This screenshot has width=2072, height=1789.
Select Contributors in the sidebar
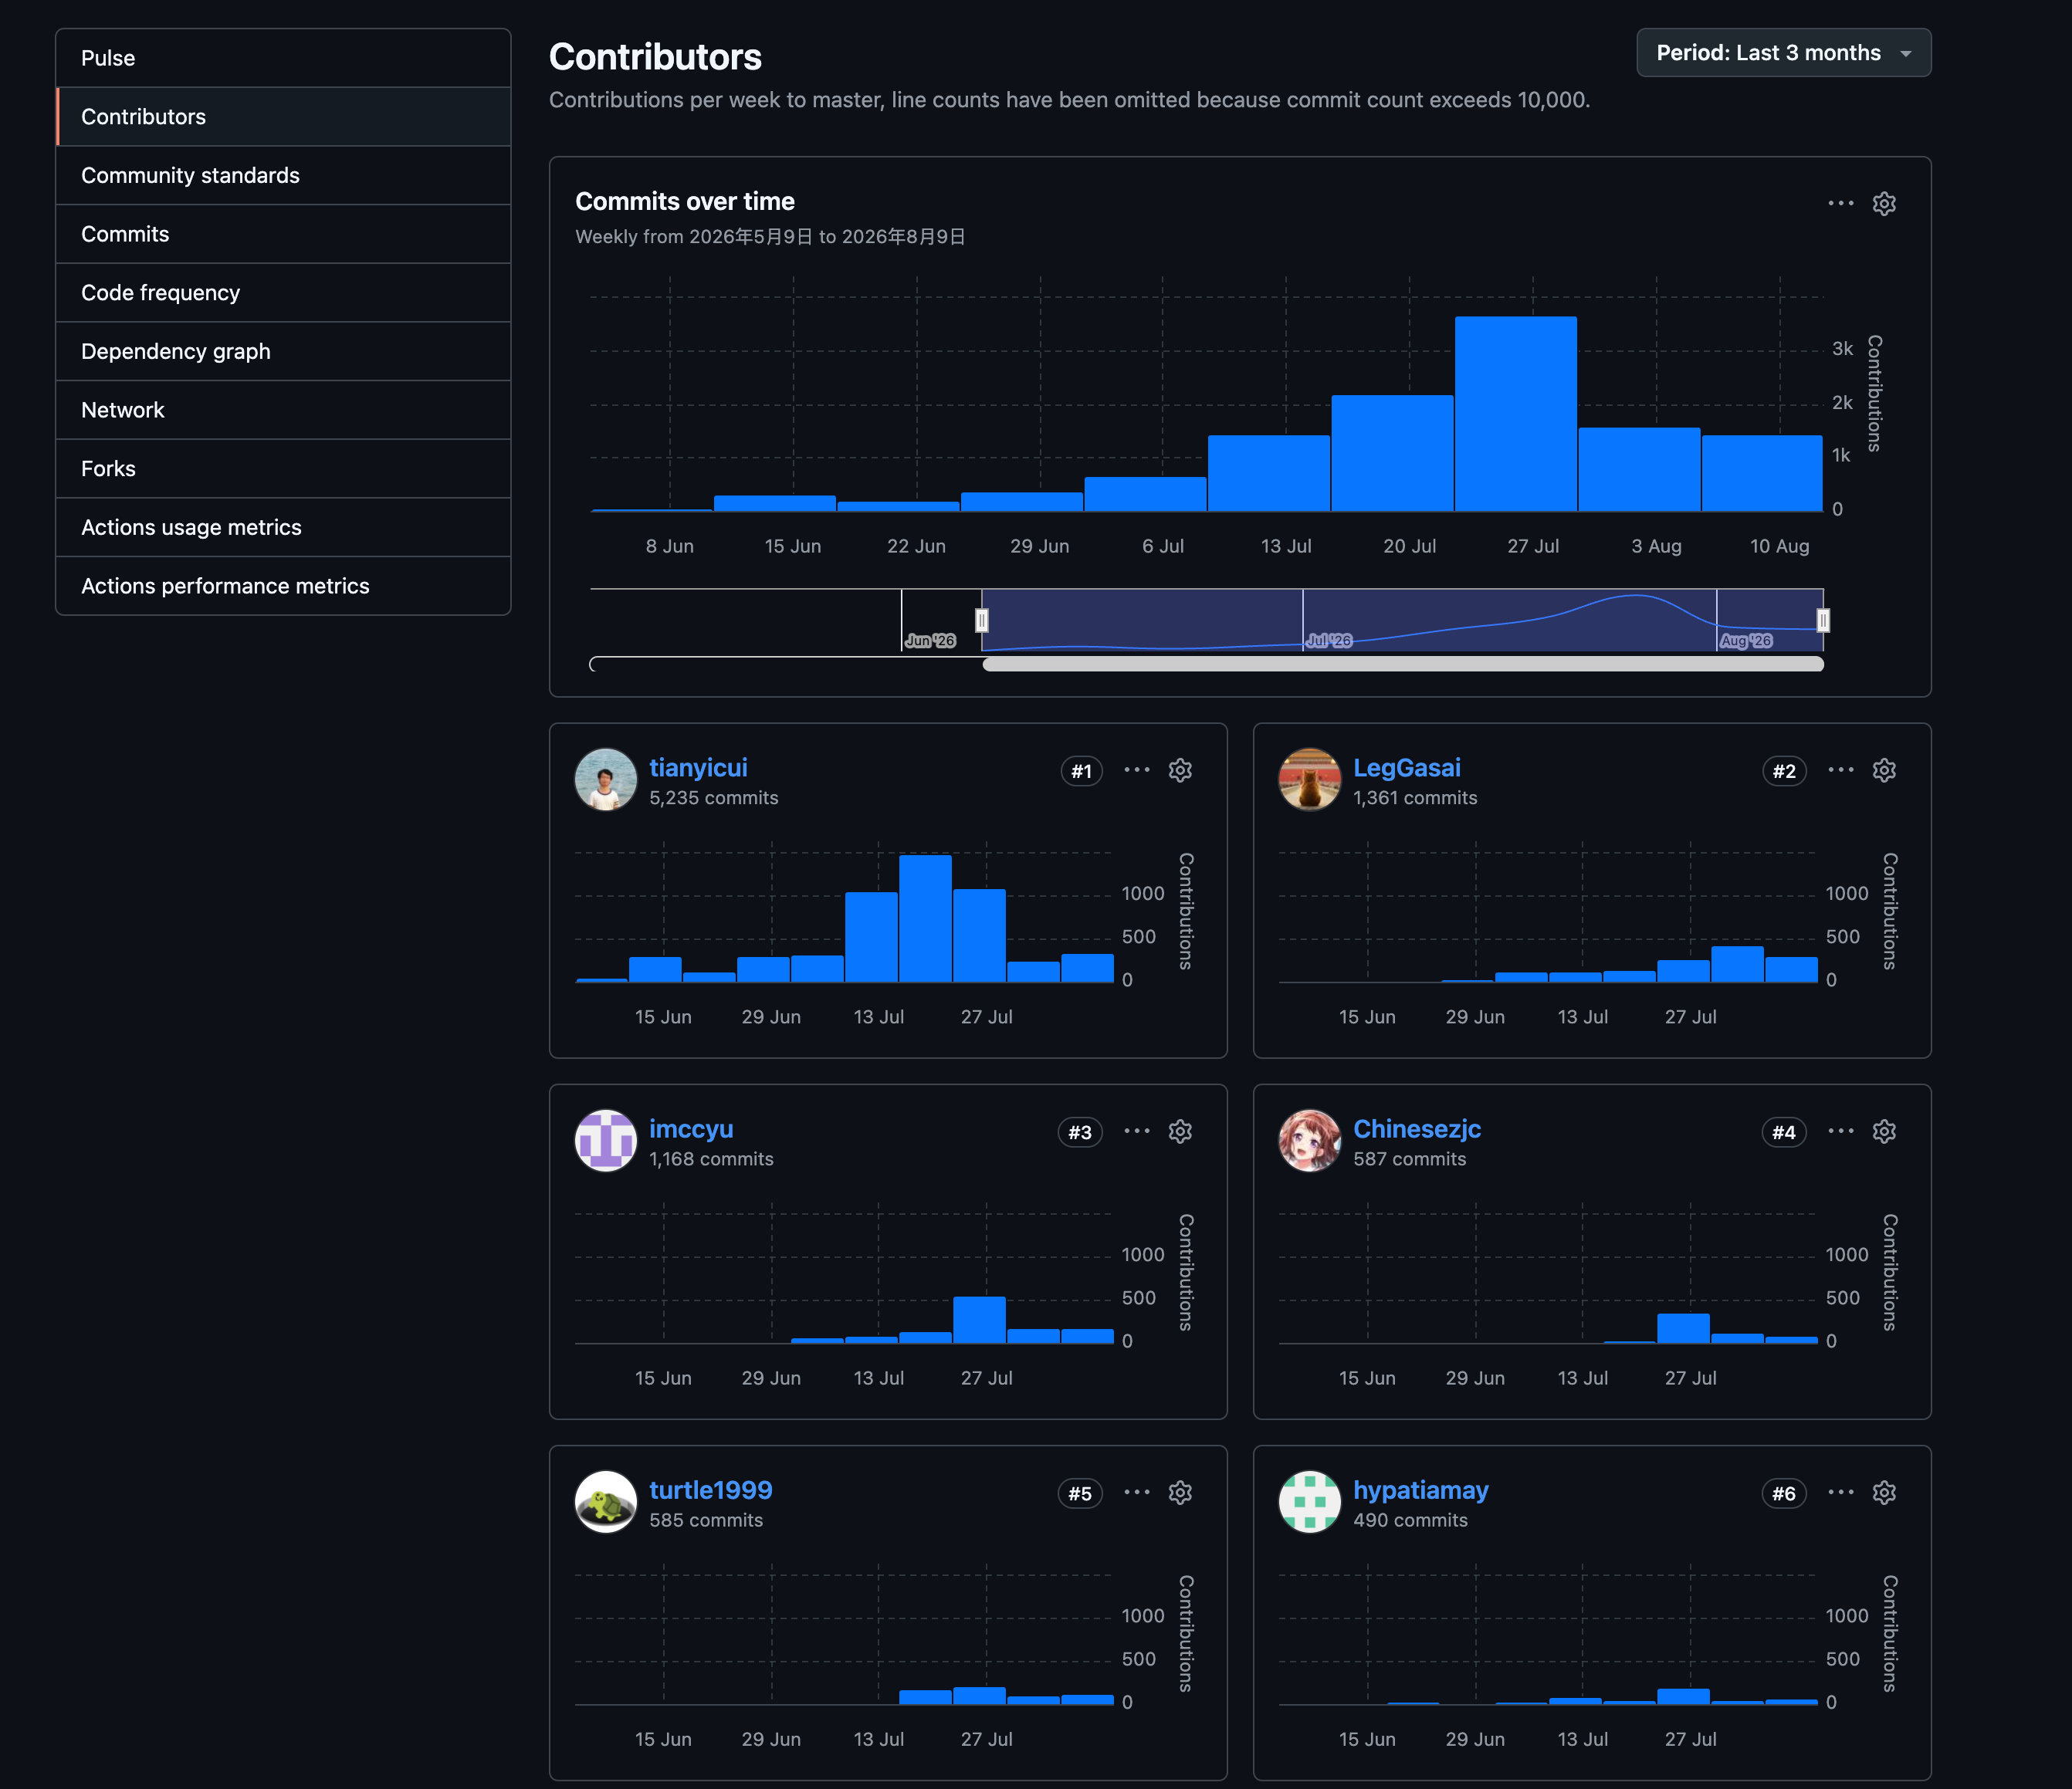pos(283,117)
